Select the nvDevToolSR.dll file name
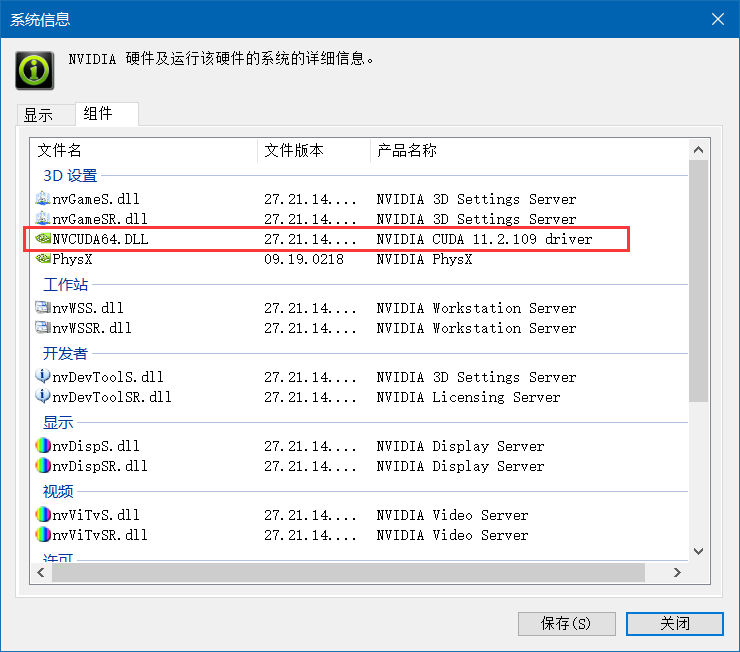The width and height of the screenshot is (740, 652). (x=112, y=397)
